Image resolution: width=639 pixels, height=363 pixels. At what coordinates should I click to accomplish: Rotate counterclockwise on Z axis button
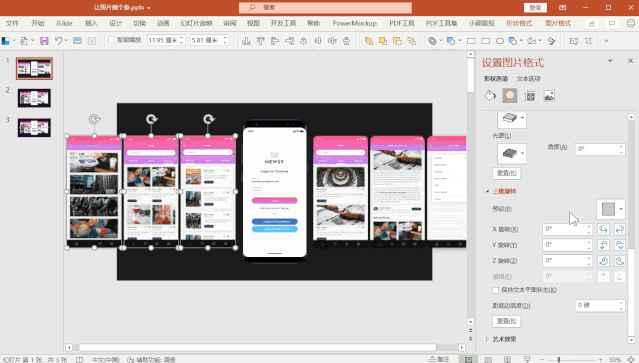pyautogui.click(x=619, y=261)
